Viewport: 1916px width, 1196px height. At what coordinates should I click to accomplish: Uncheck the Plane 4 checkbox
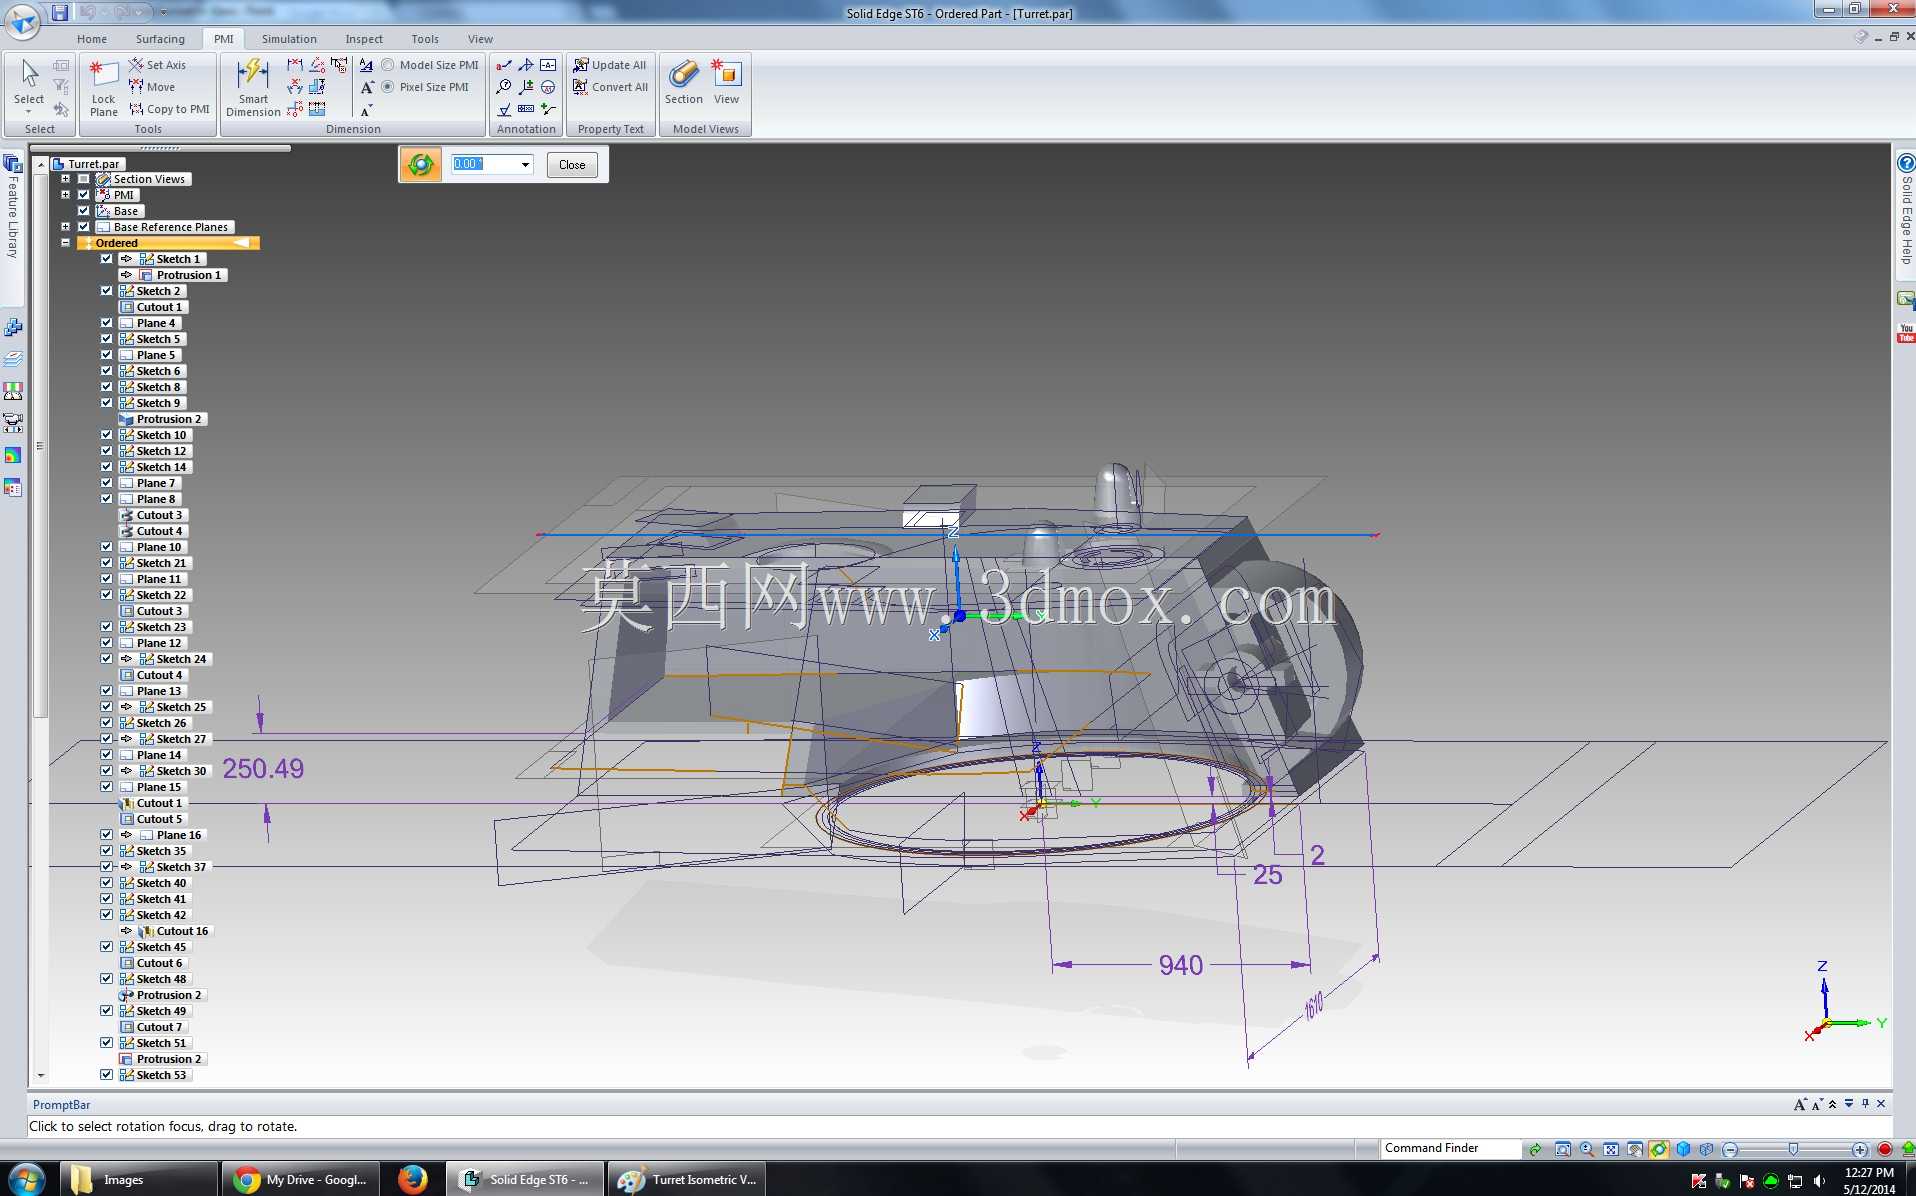pyautogui.click(x=106, y=323)
